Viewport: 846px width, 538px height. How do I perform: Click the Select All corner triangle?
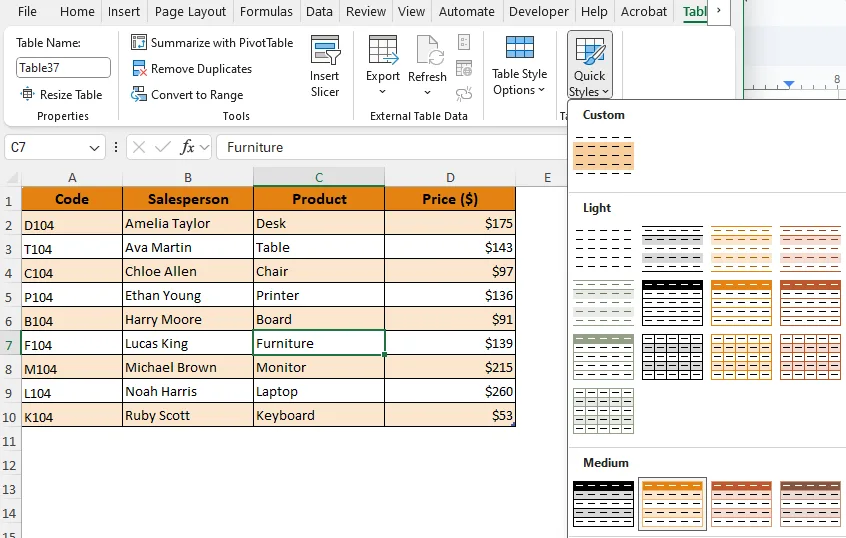[12, 178]
